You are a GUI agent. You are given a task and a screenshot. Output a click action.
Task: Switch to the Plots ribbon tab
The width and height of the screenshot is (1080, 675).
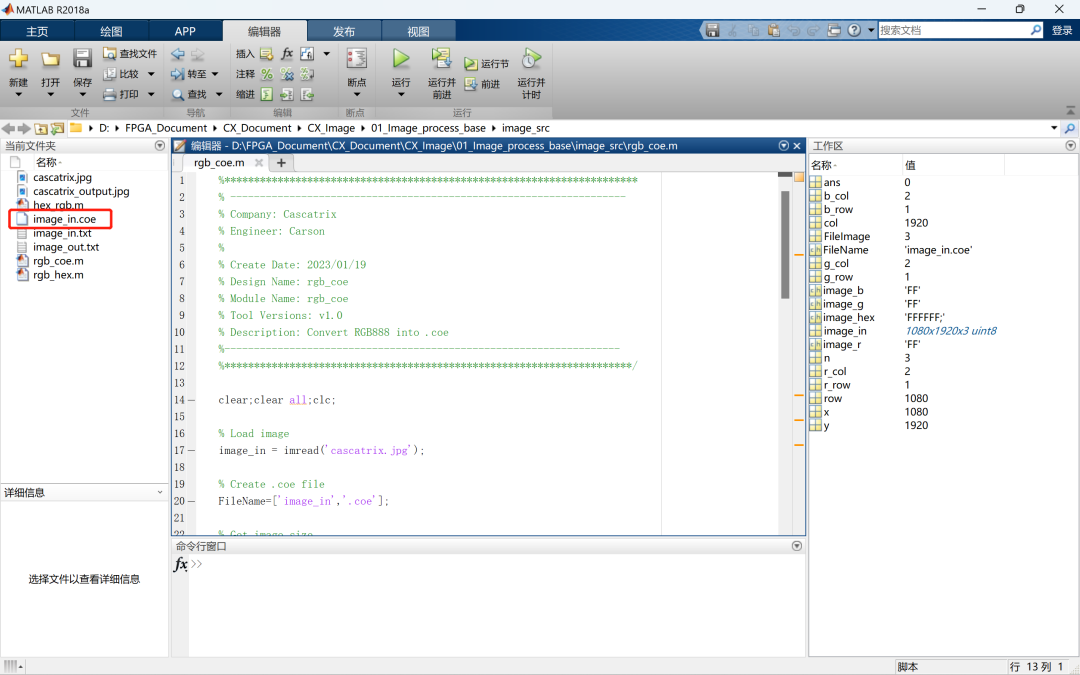[x=111, y=31]
